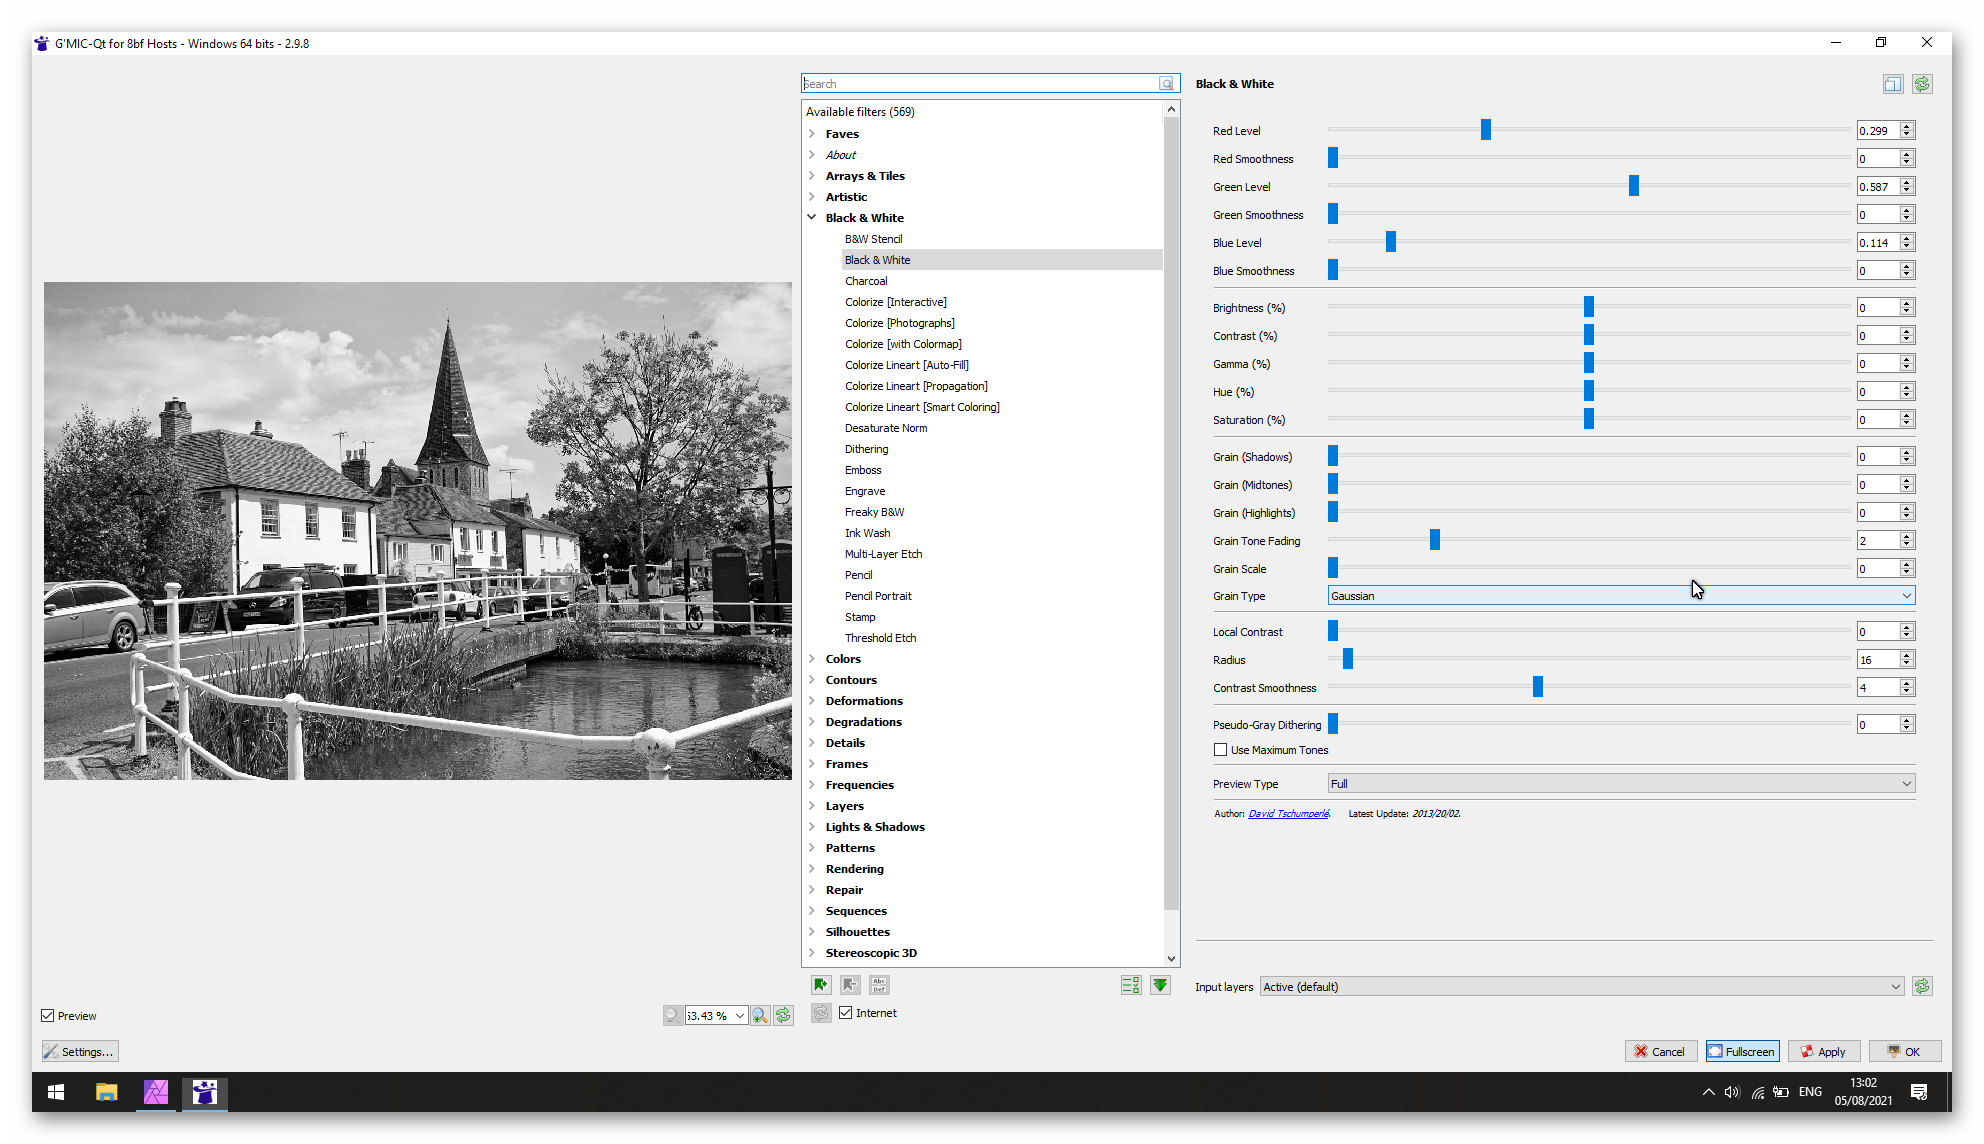This screenshot has width=1984, height=1144.
Task: Reset parameters with top-right green refresh icon
Action: pos(1922,84)
